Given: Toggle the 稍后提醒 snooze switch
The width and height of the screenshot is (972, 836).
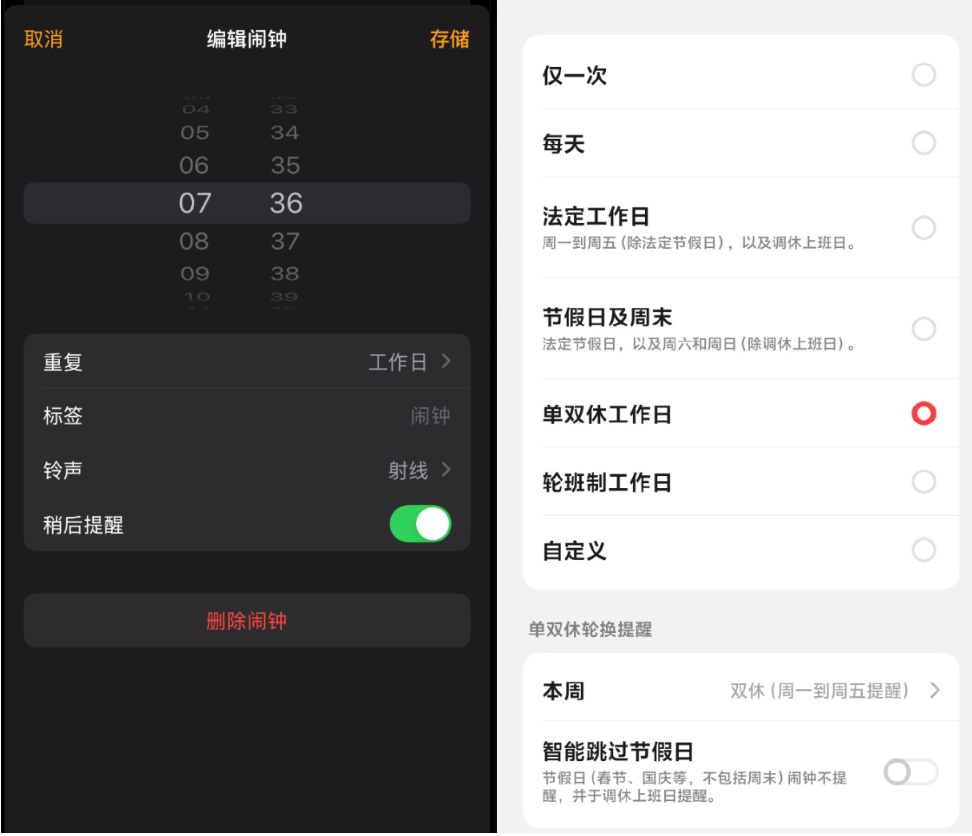Looking at the screenshot, I should [x=420, y=524].
